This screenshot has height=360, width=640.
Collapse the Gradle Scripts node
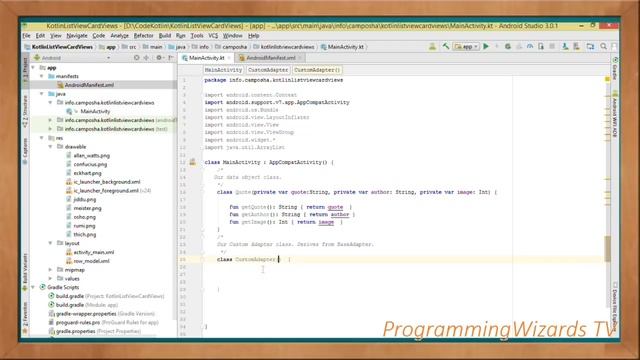tap(33, 287)
